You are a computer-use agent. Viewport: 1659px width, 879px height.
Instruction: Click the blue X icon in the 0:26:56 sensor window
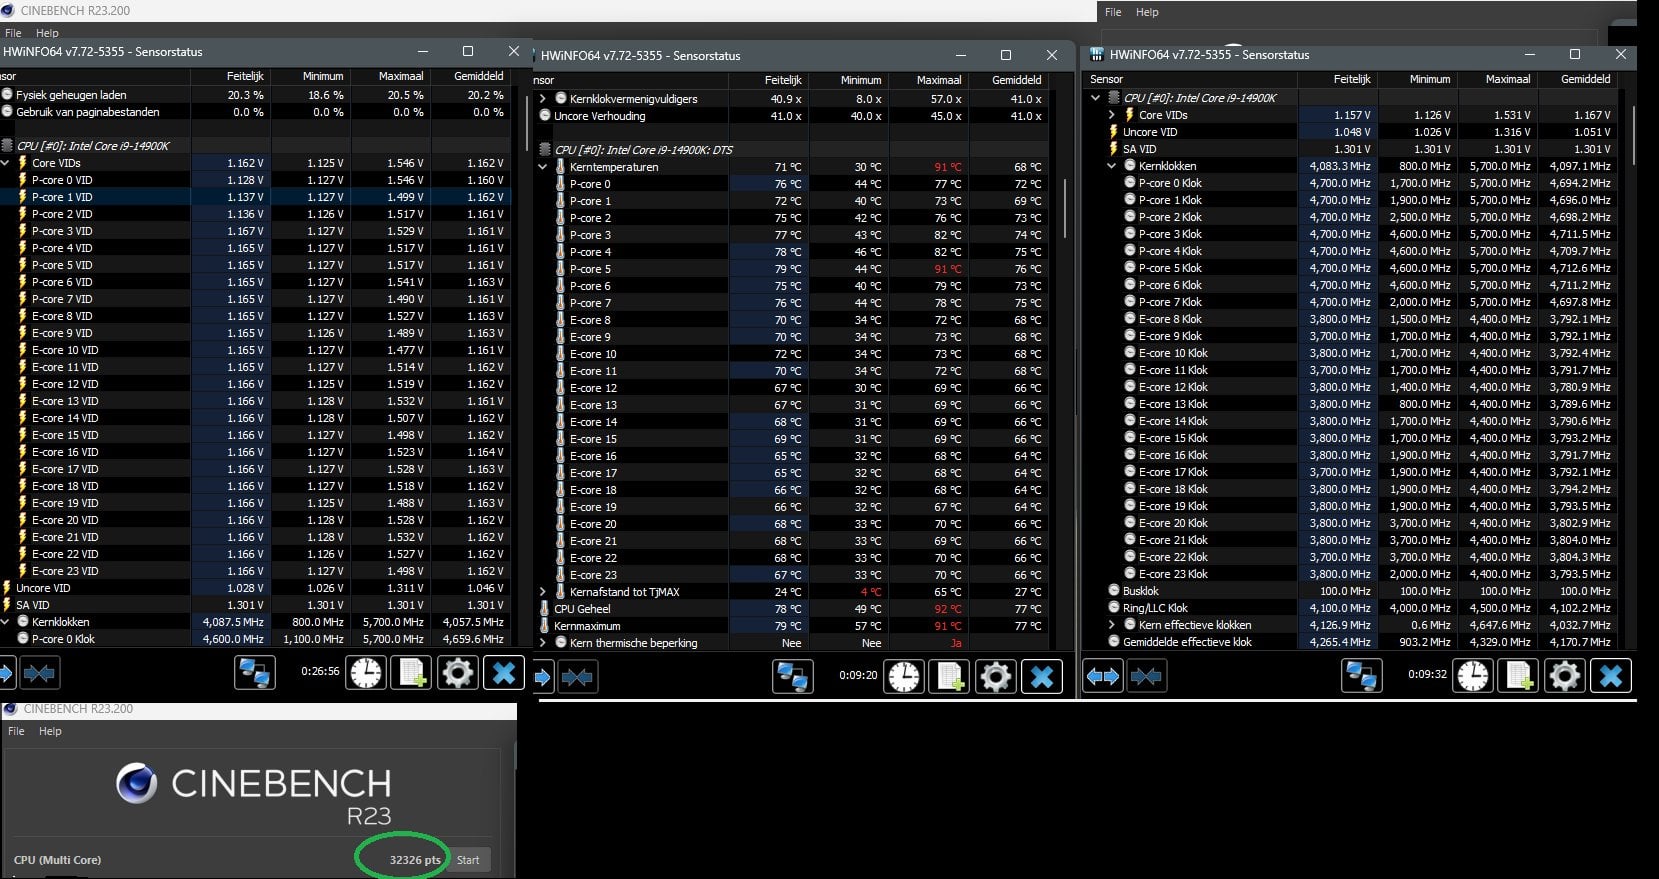click(x=504, y=673)
